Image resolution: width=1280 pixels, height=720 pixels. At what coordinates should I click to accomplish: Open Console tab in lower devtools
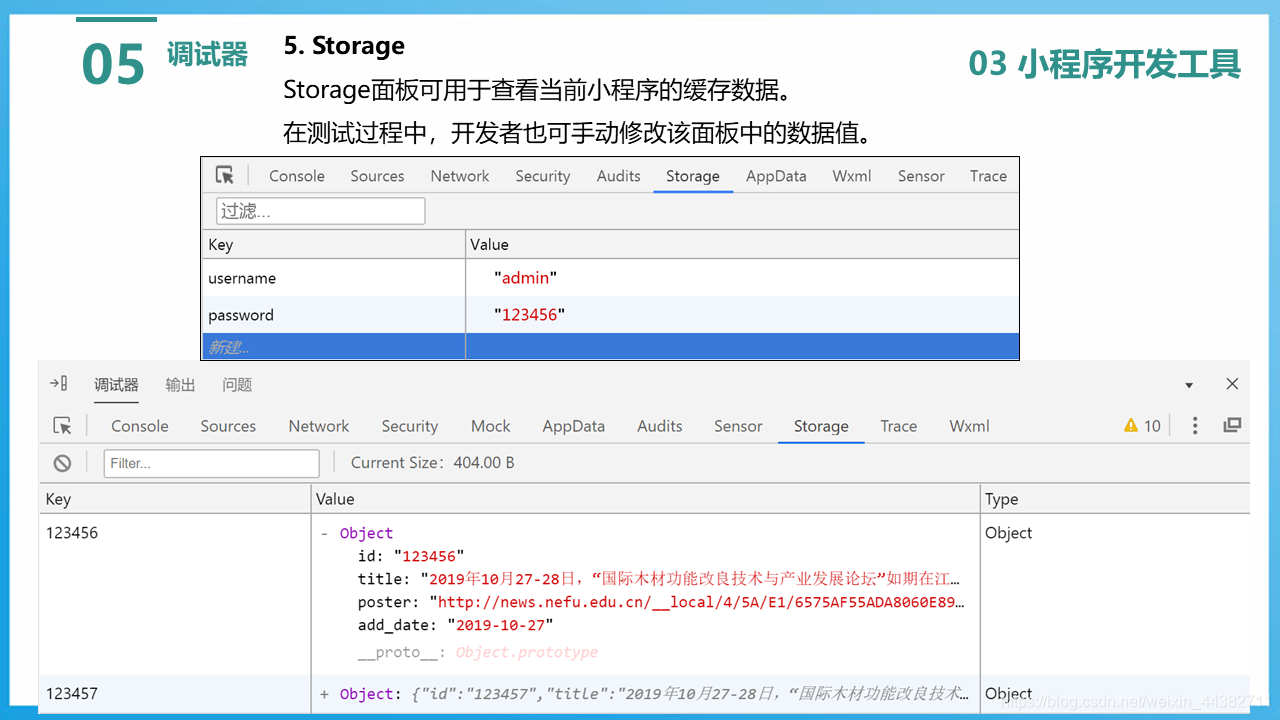[x=139, y=426]
